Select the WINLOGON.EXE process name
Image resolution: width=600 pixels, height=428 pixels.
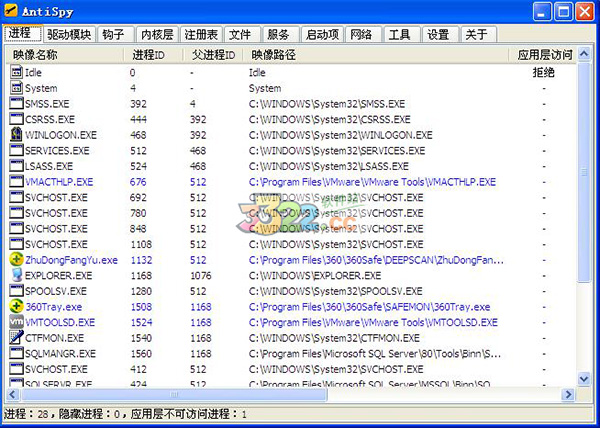point(61,135)
